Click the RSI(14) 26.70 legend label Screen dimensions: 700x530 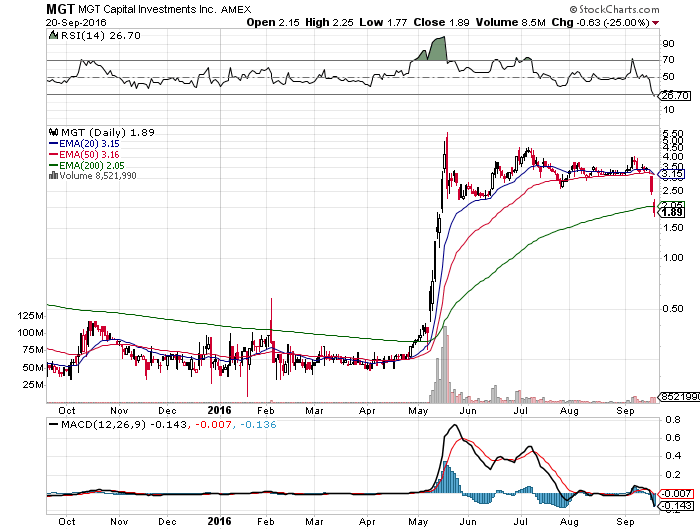coord(100,36)
